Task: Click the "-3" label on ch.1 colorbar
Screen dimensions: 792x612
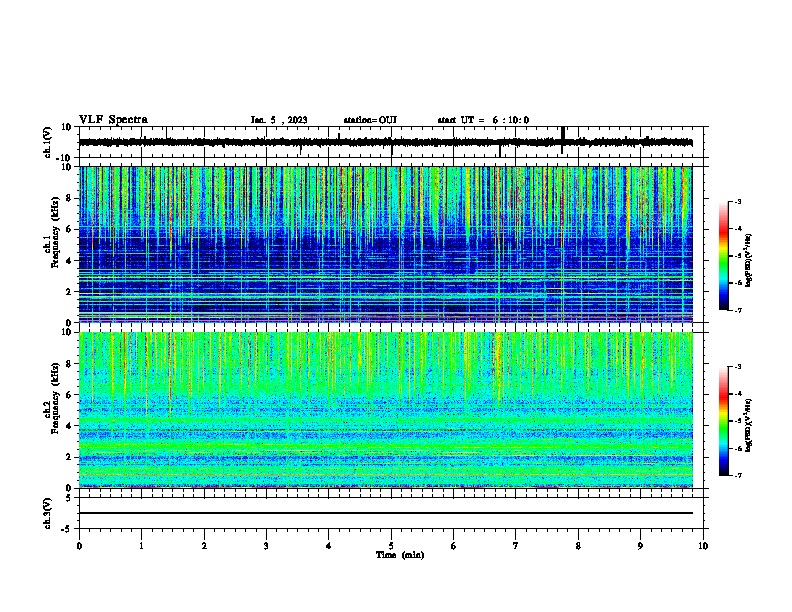Action: pyautogui.click(x=738, y=201)
